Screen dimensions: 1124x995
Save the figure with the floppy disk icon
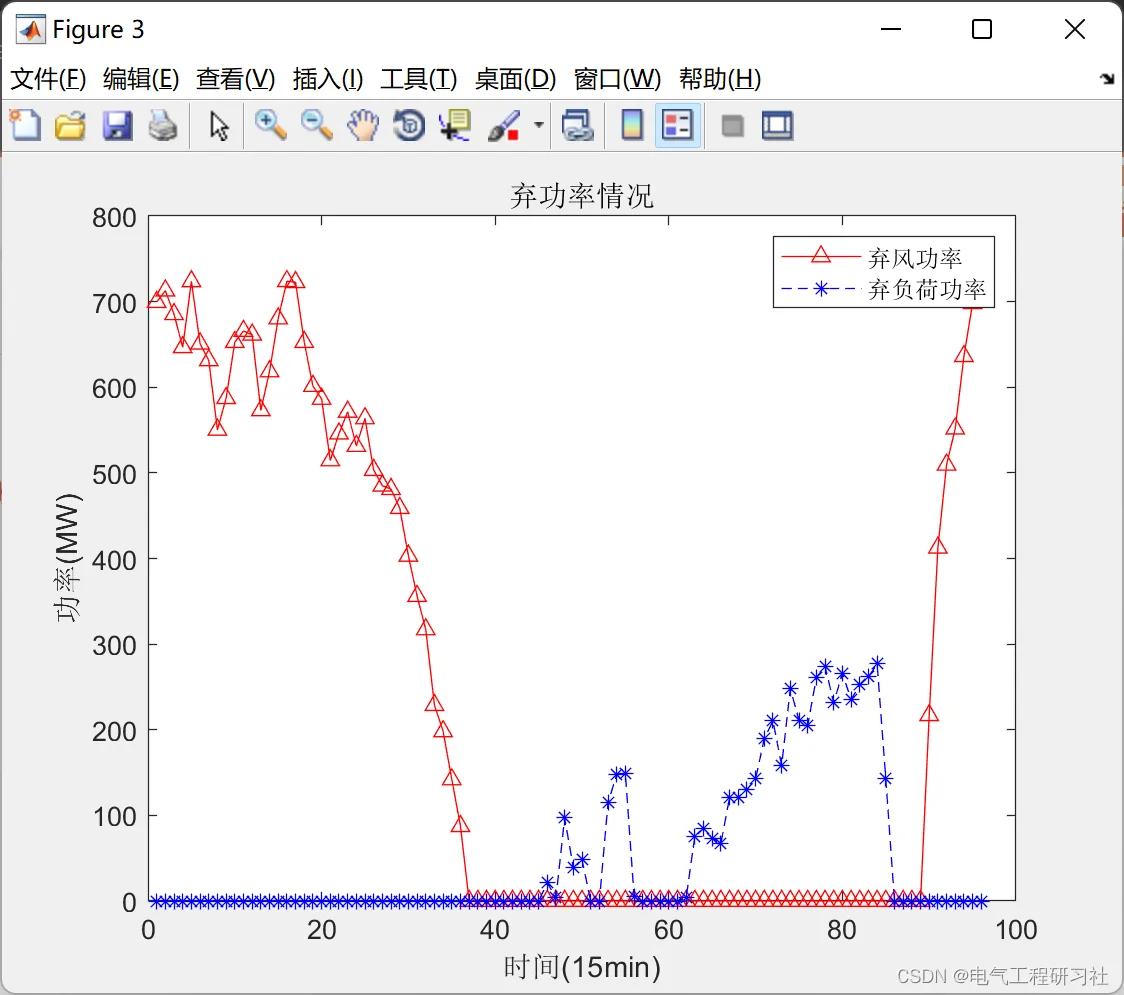[117, 125]
